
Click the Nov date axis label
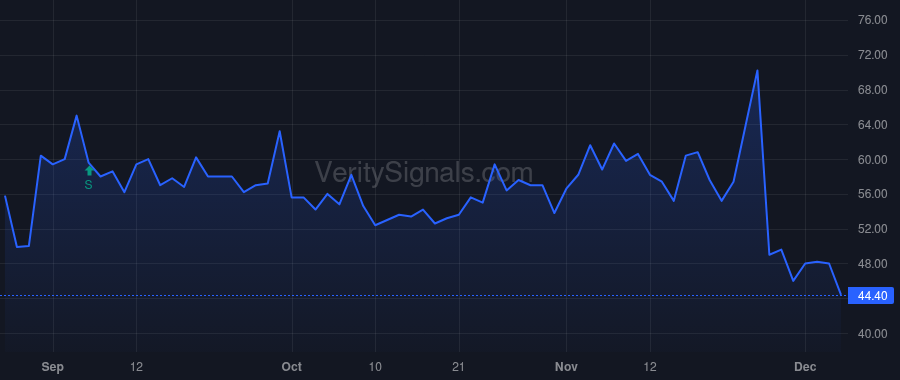click(x=567, y=367)
